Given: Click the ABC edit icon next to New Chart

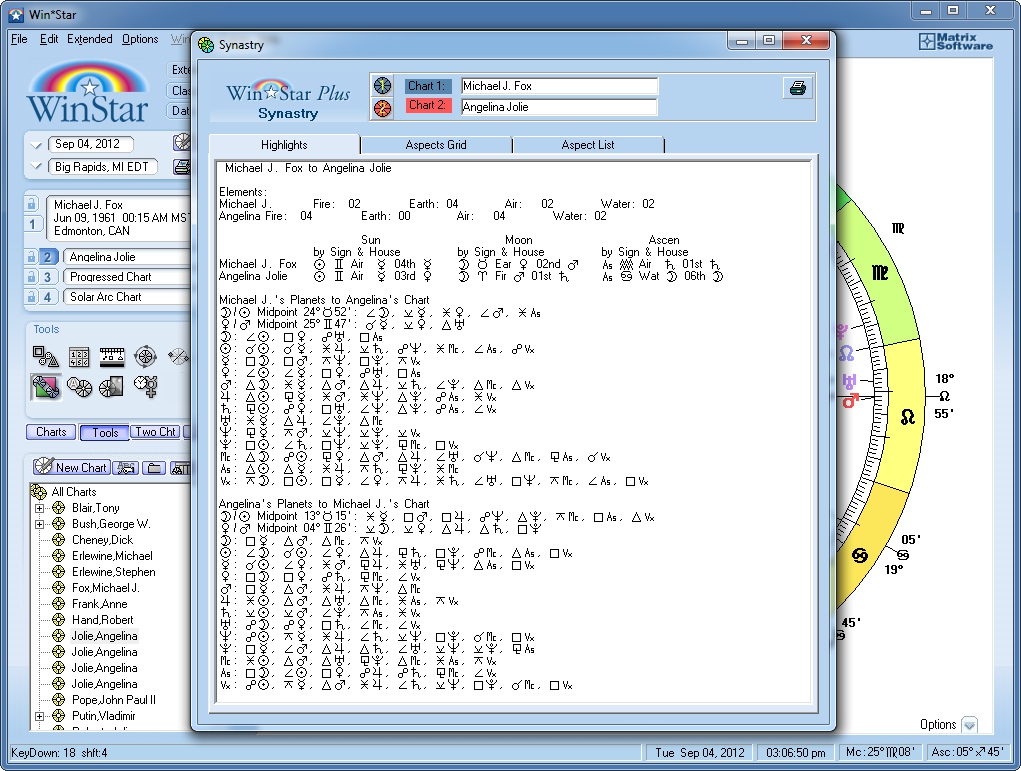Looking at the screenshot, I should (126, 468).
